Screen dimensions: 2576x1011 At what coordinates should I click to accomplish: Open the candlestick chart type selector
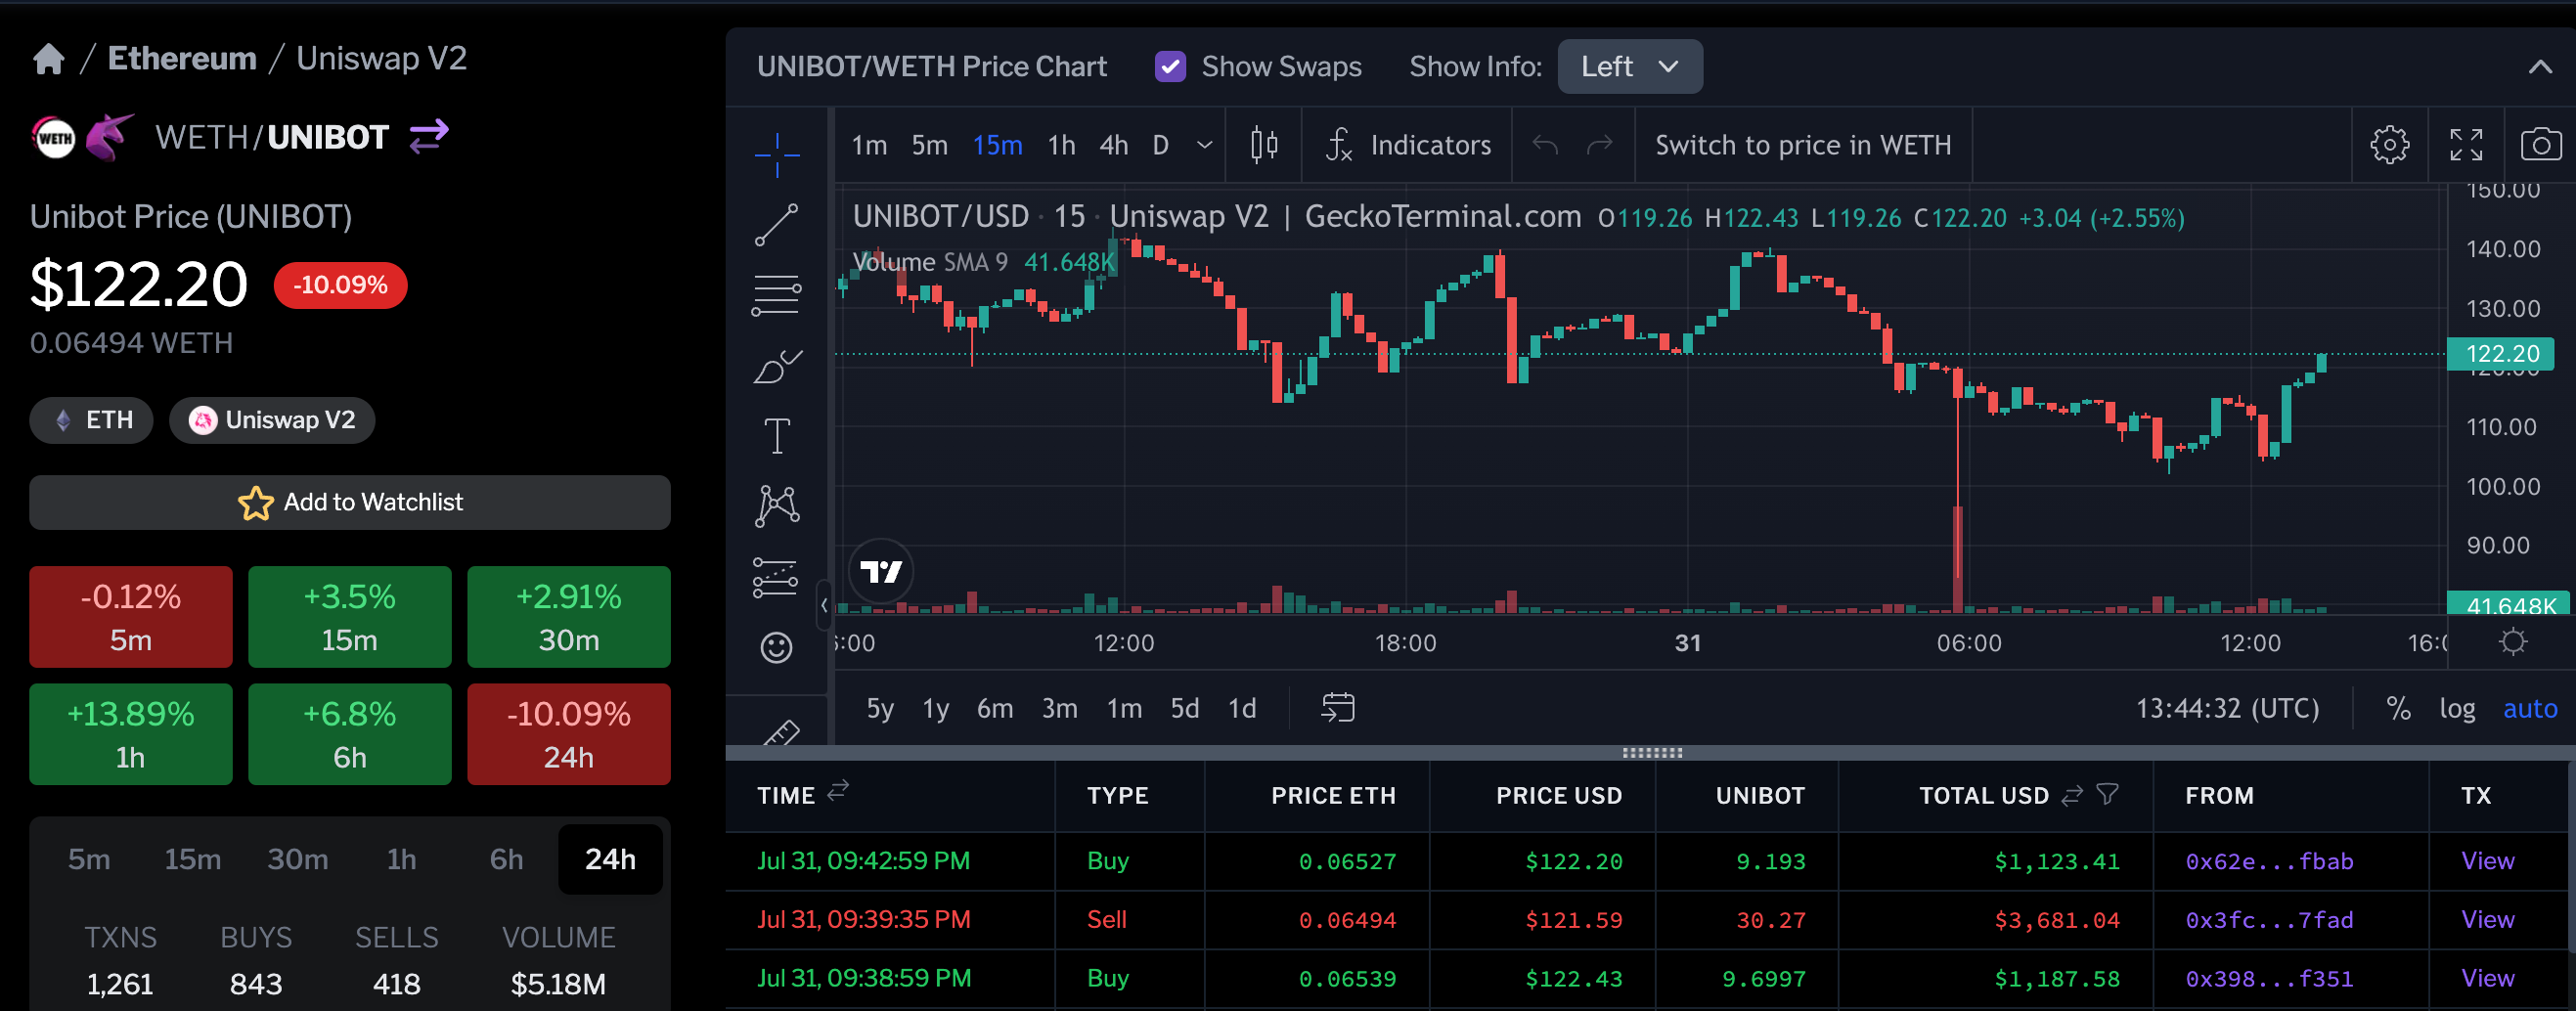coord(1264,145)
